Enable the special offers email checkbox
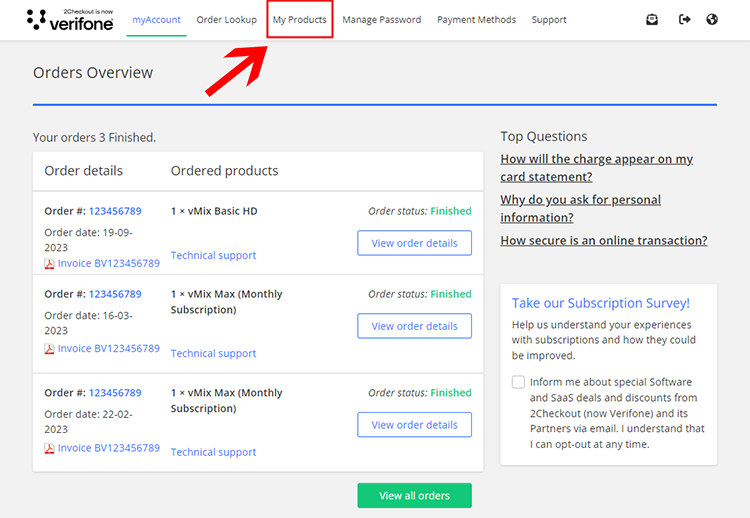Image resolution: width=750 pixels, height=518 pixels. pyautogui.click(x=518, y=382)
